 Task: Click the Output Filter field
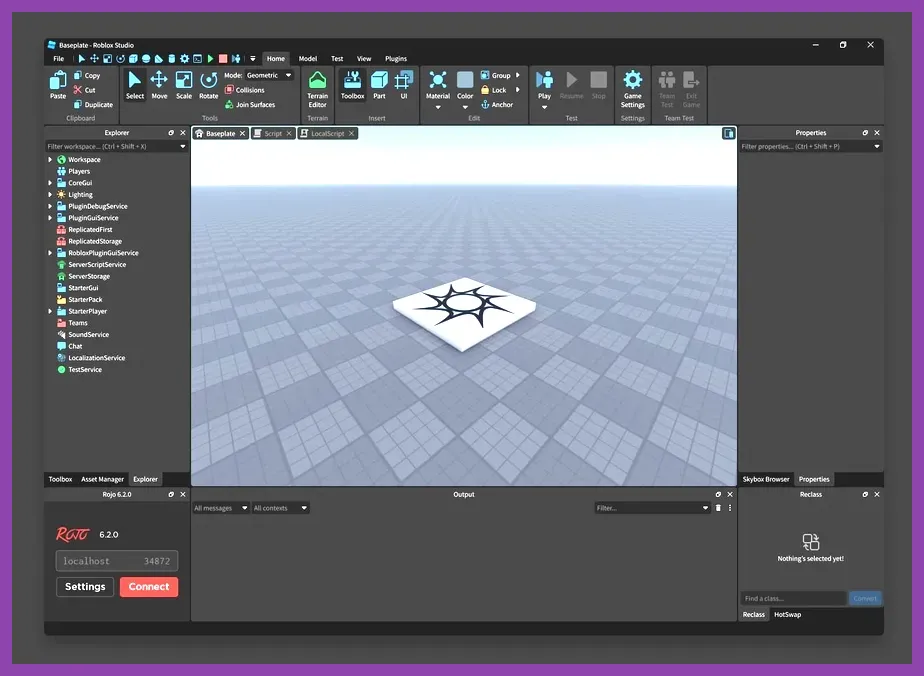tap(652, 508)
